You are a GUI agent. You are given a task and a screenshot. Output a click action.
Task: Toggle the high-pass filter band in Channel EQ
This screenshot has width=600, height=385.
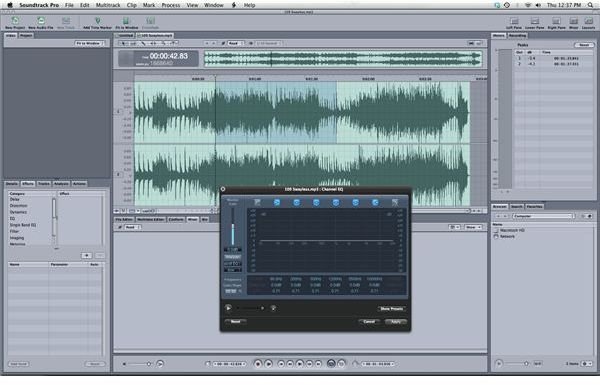257,202
